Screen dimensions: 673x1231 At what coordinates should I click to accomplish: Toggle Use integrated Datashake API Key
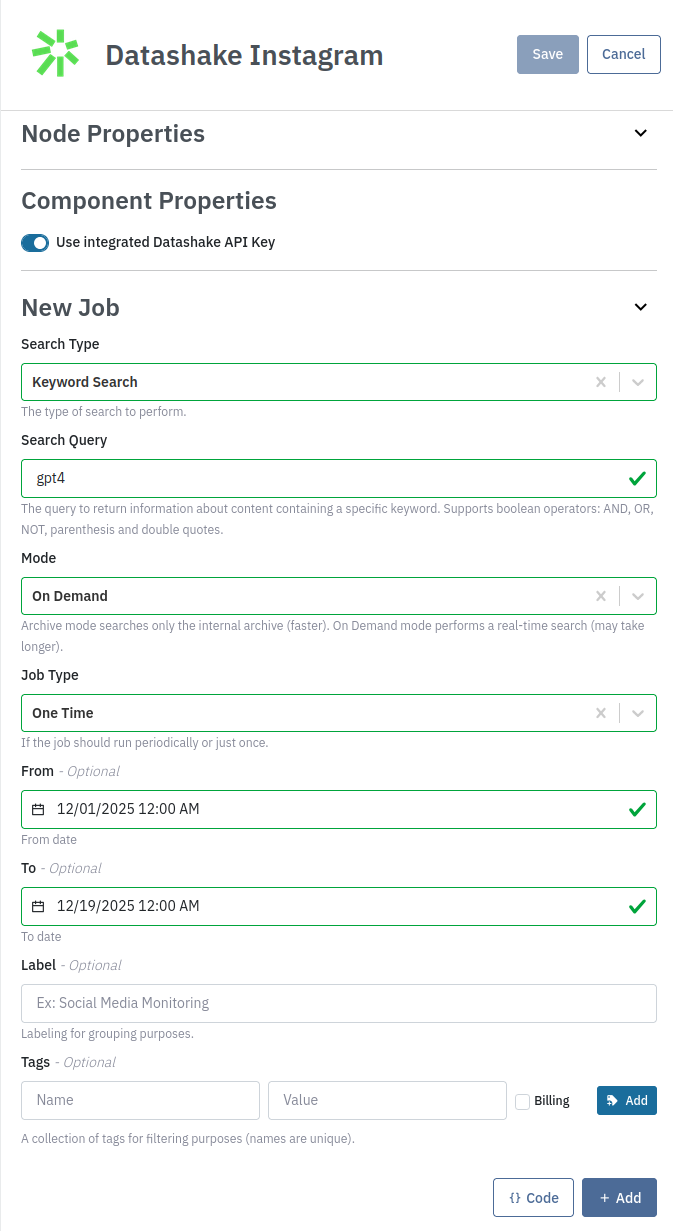click(x=35, y=242)
